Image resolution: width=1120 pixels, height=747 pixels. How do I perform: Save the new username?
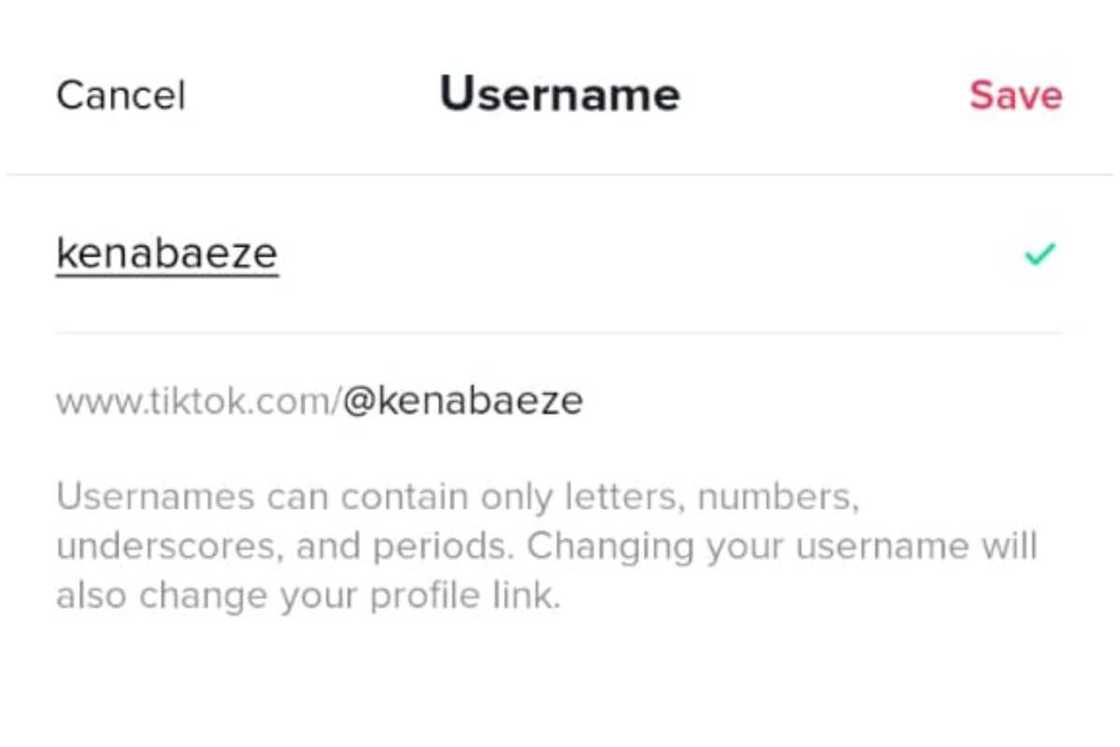coord(1015,96)
